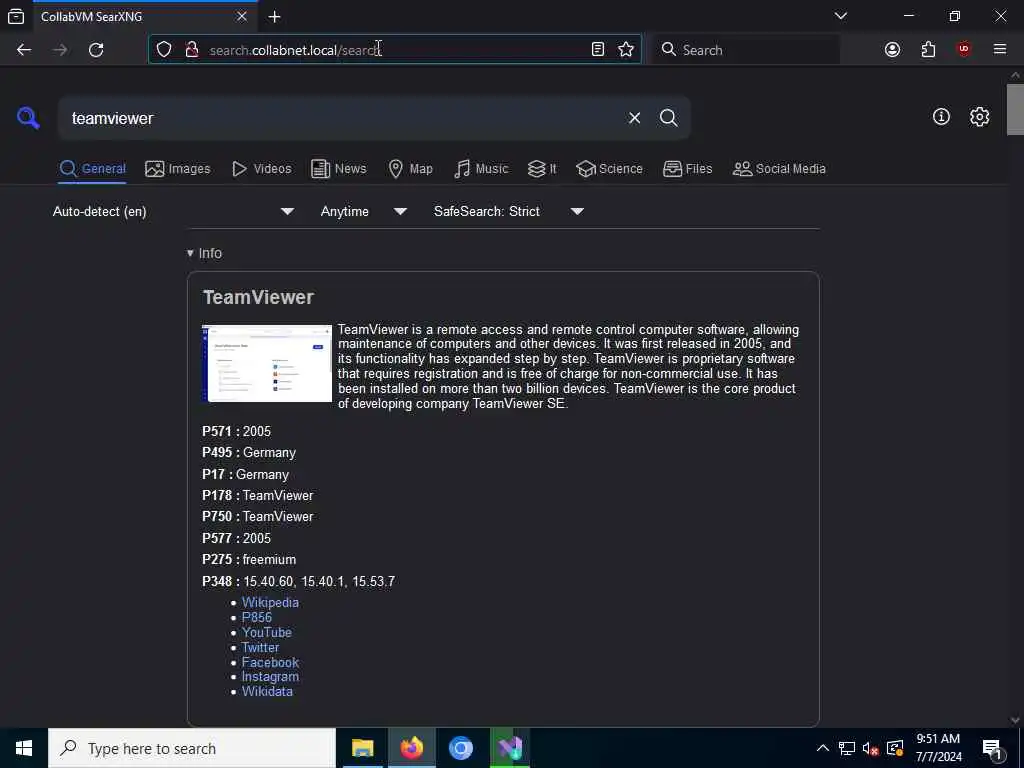Open the Firefox hamburger menu
The height and width of the screenshot is (768, 1024).
click(x=1000, y=50)
